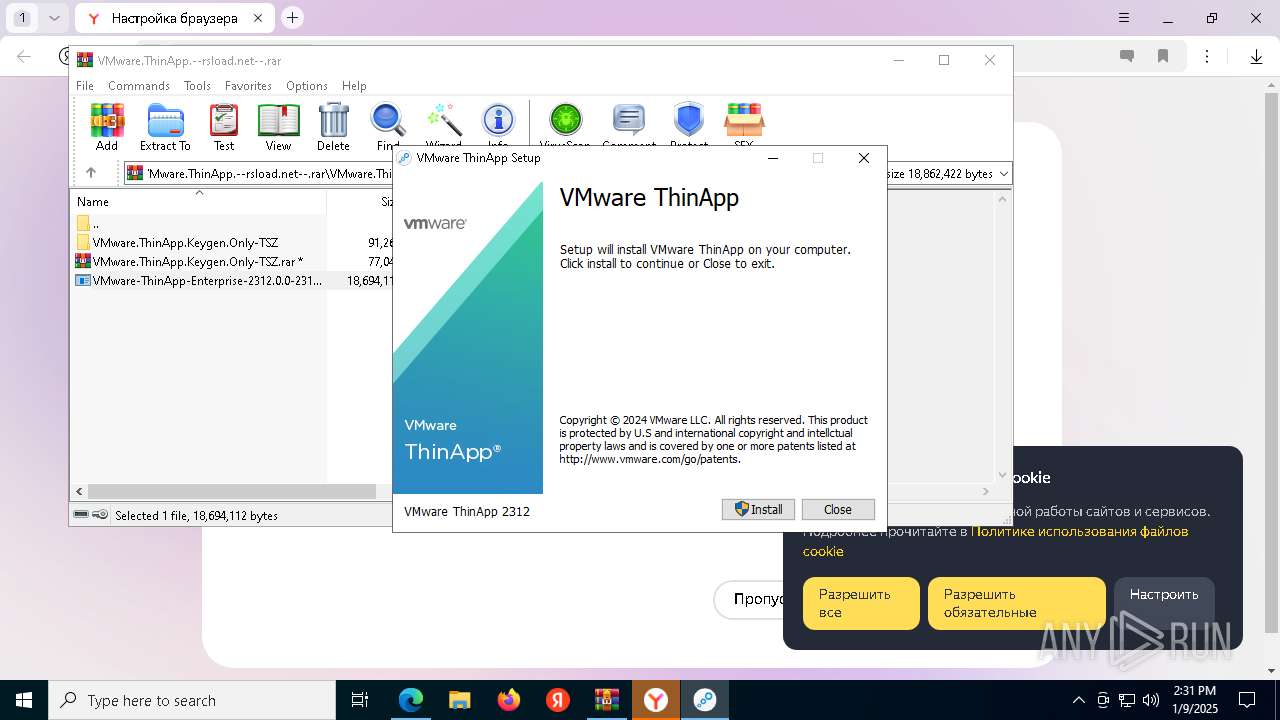Screen dimensions: 1280x720
Task: Click the volume icon in system tray
Action: click(1151, 700)
